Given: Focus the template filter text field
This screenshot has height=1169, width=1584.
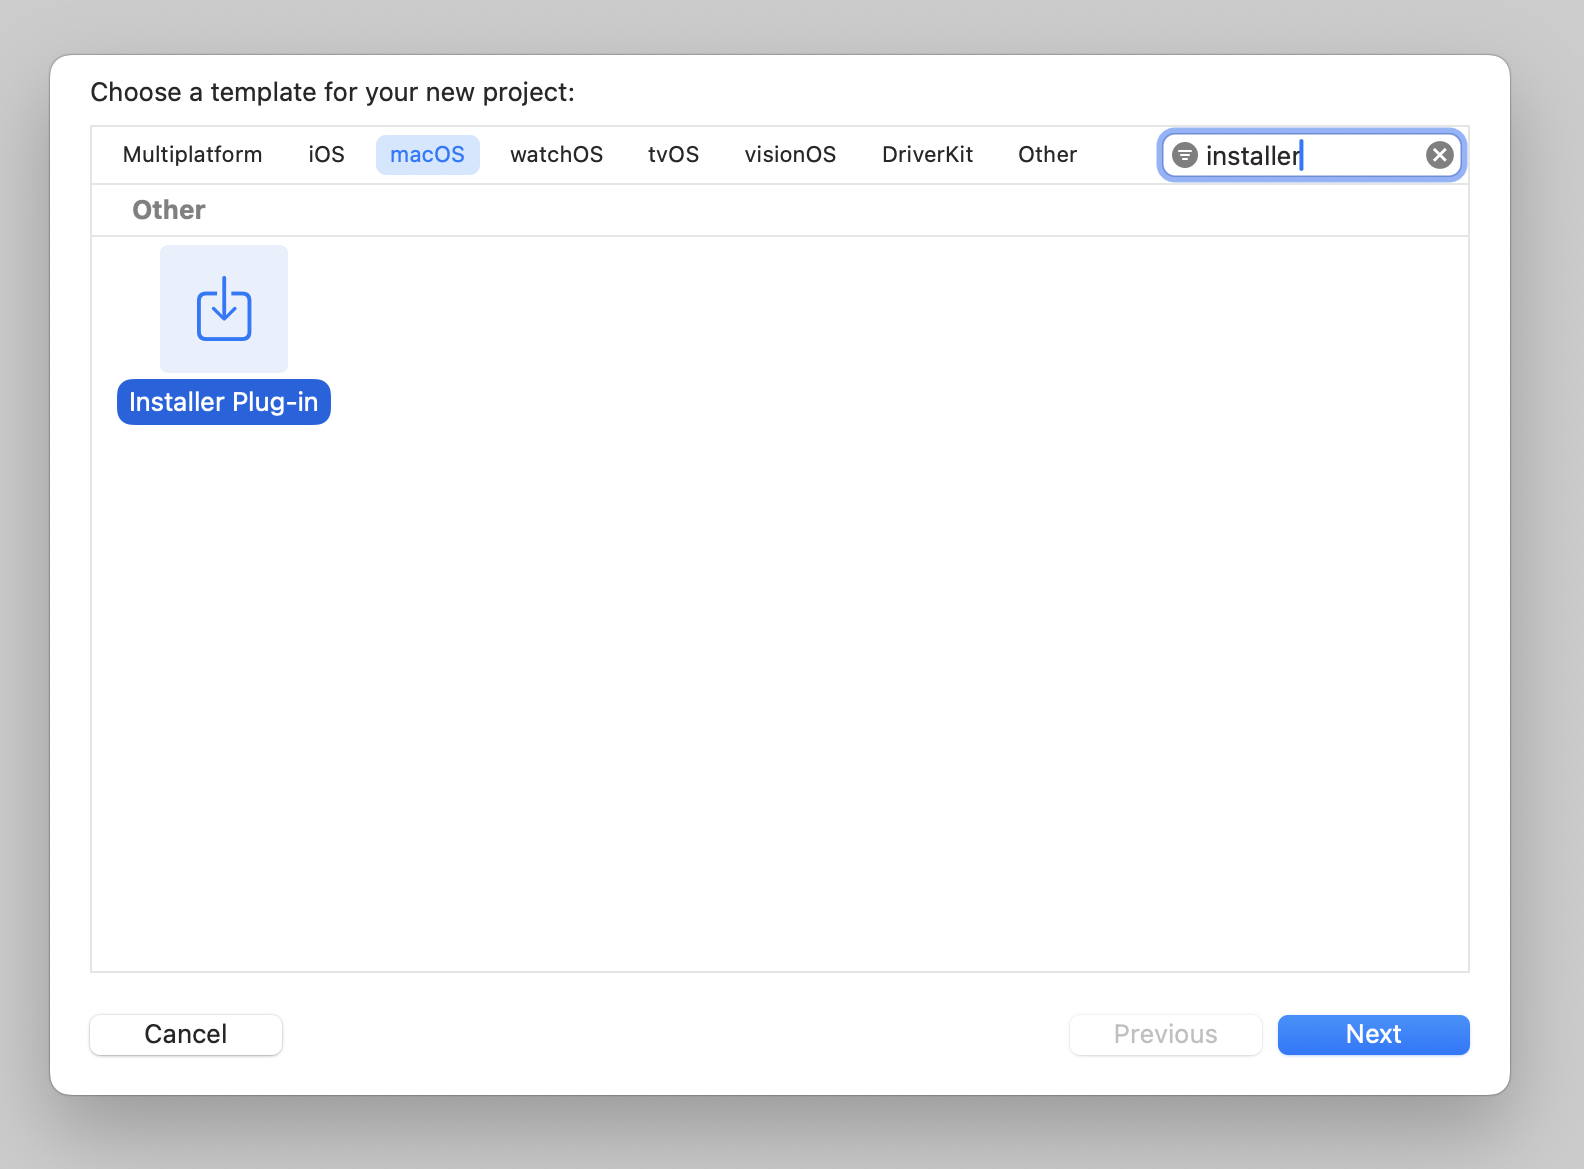Looking at the screenshot, I should [1310, 155].
